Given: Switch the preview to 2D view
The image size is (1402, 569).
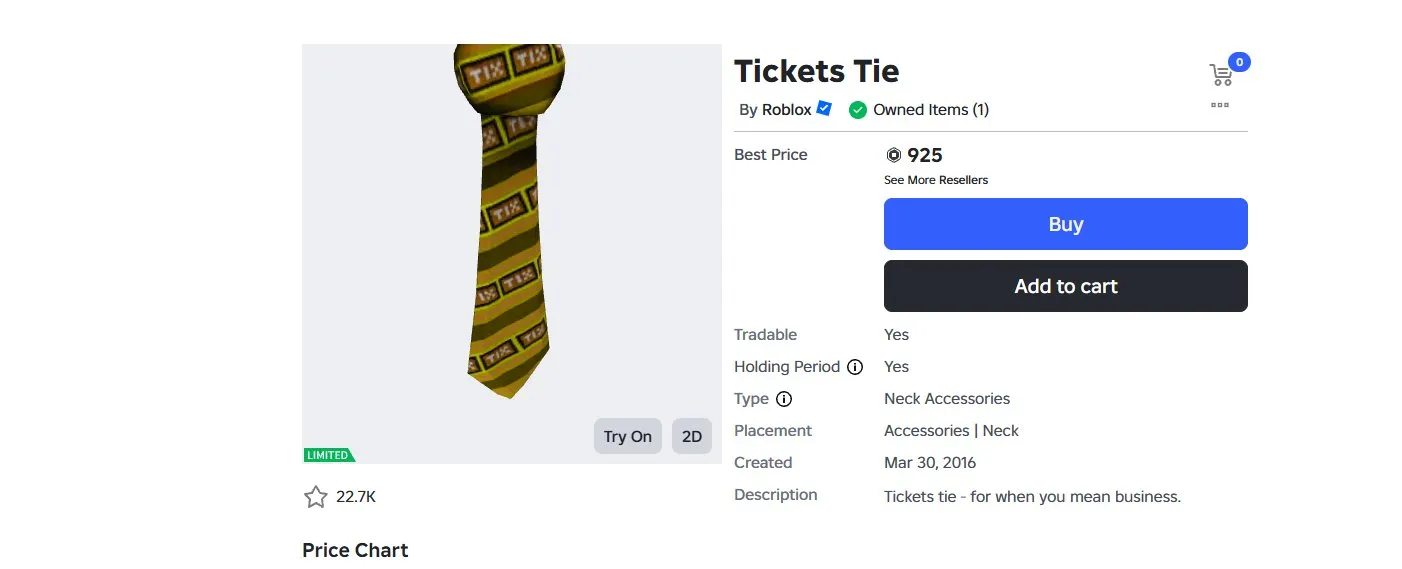Looking at the screenshot, I should [x=692, y=436].
